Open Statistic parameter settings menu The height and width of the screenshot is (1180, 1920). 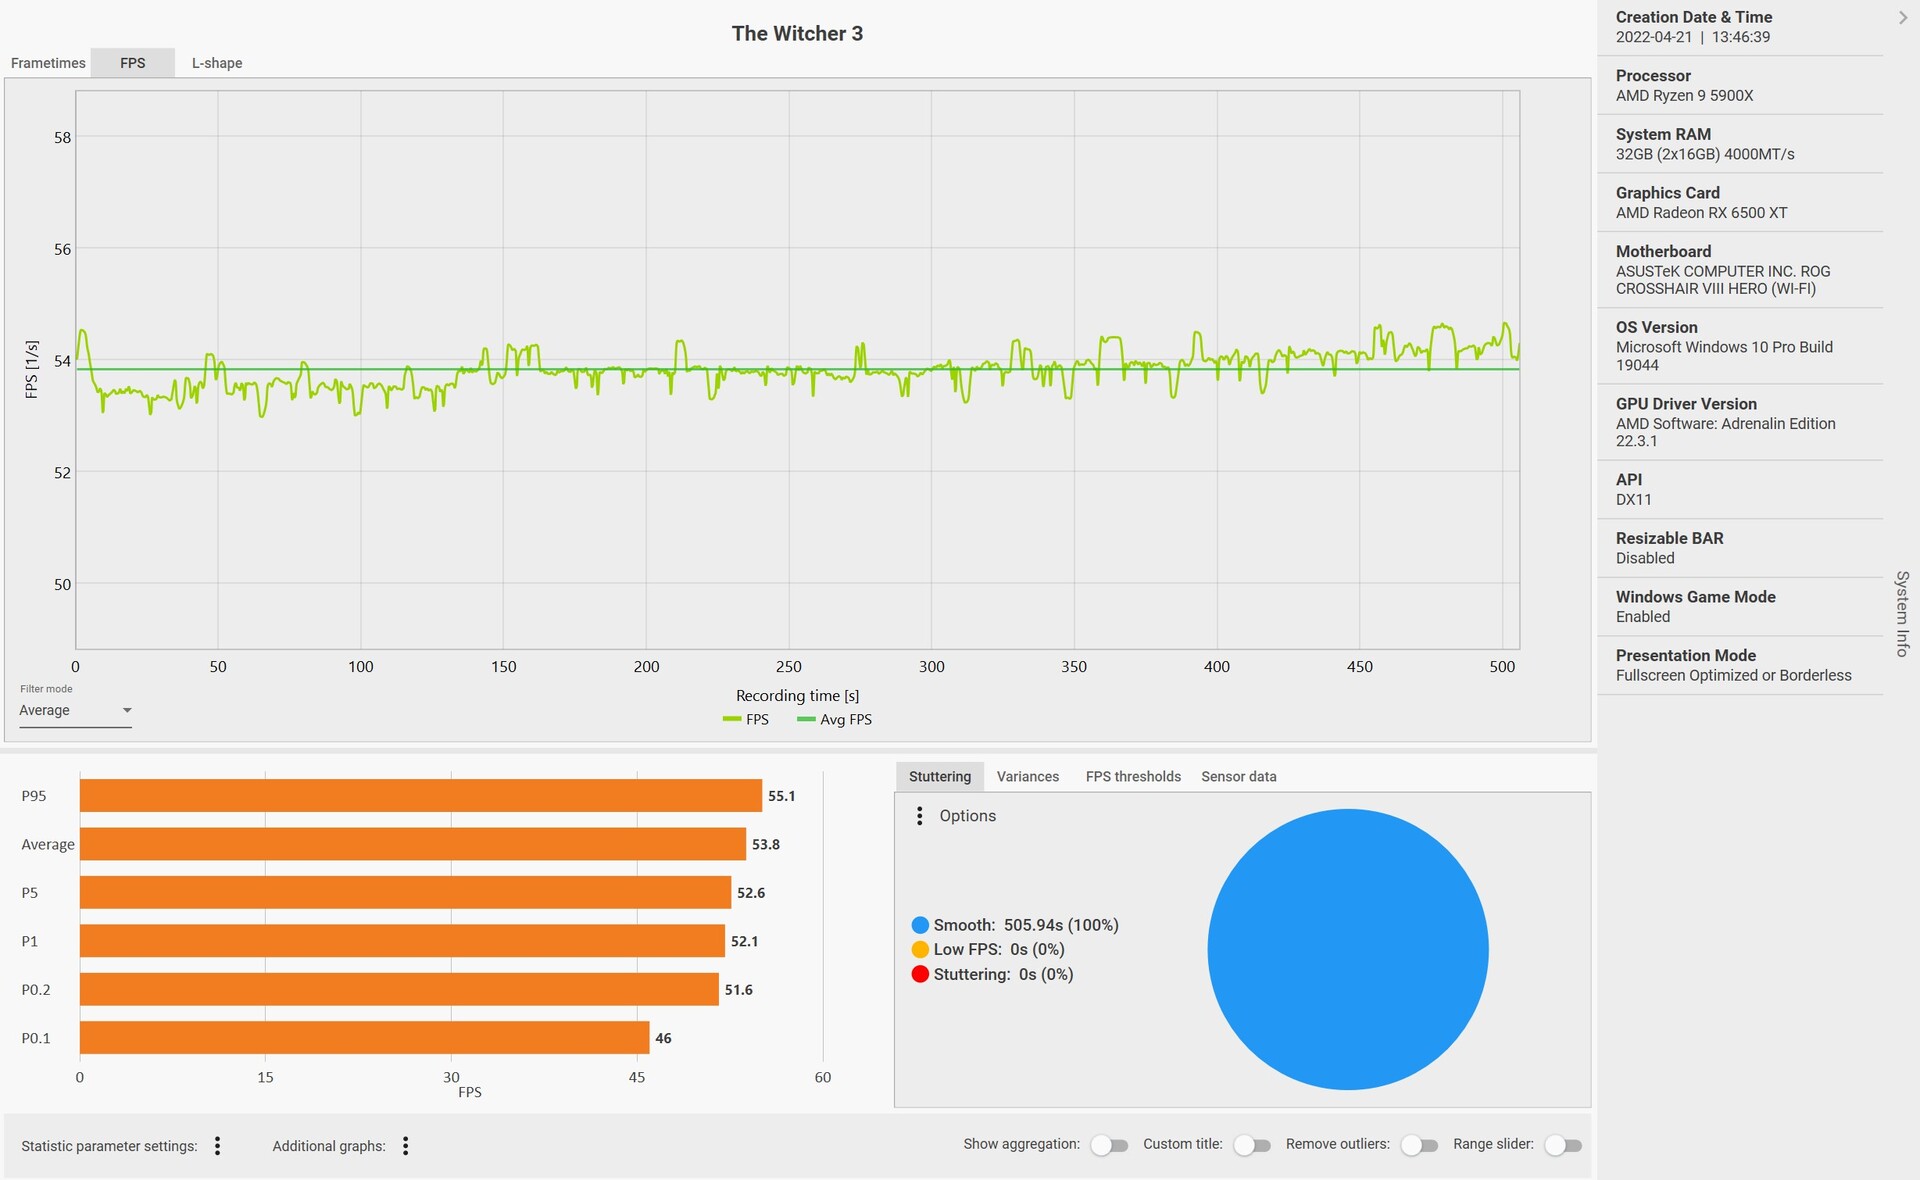point(217,1146)
